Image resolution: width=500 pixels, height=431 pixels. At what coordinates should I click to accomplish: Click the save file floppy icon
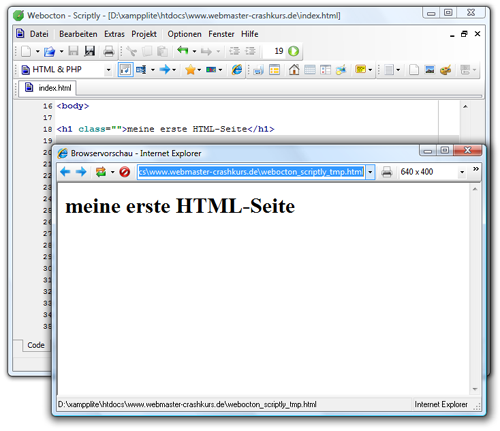pyautogui.click(x=73, y=51)
